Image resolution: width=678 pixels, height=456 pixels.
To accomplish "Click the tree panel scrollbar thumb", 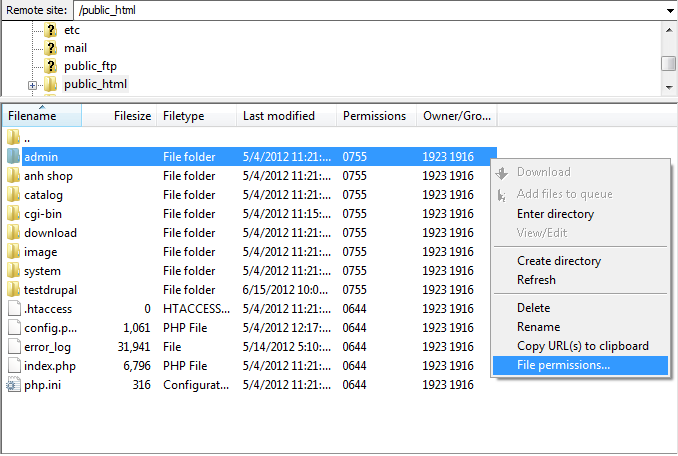I will [x=669, y=63].
